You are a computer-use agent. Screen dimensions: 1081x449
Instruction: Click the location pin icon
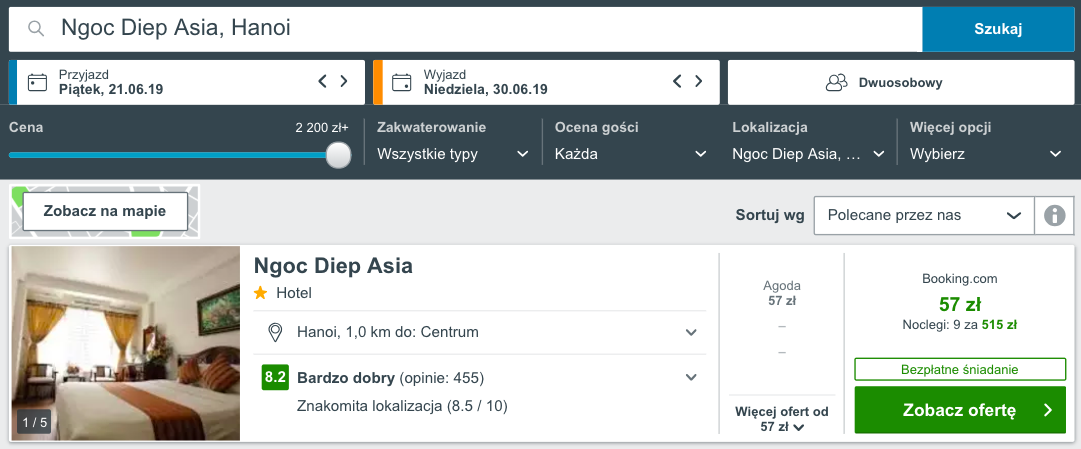pos(276,332)
